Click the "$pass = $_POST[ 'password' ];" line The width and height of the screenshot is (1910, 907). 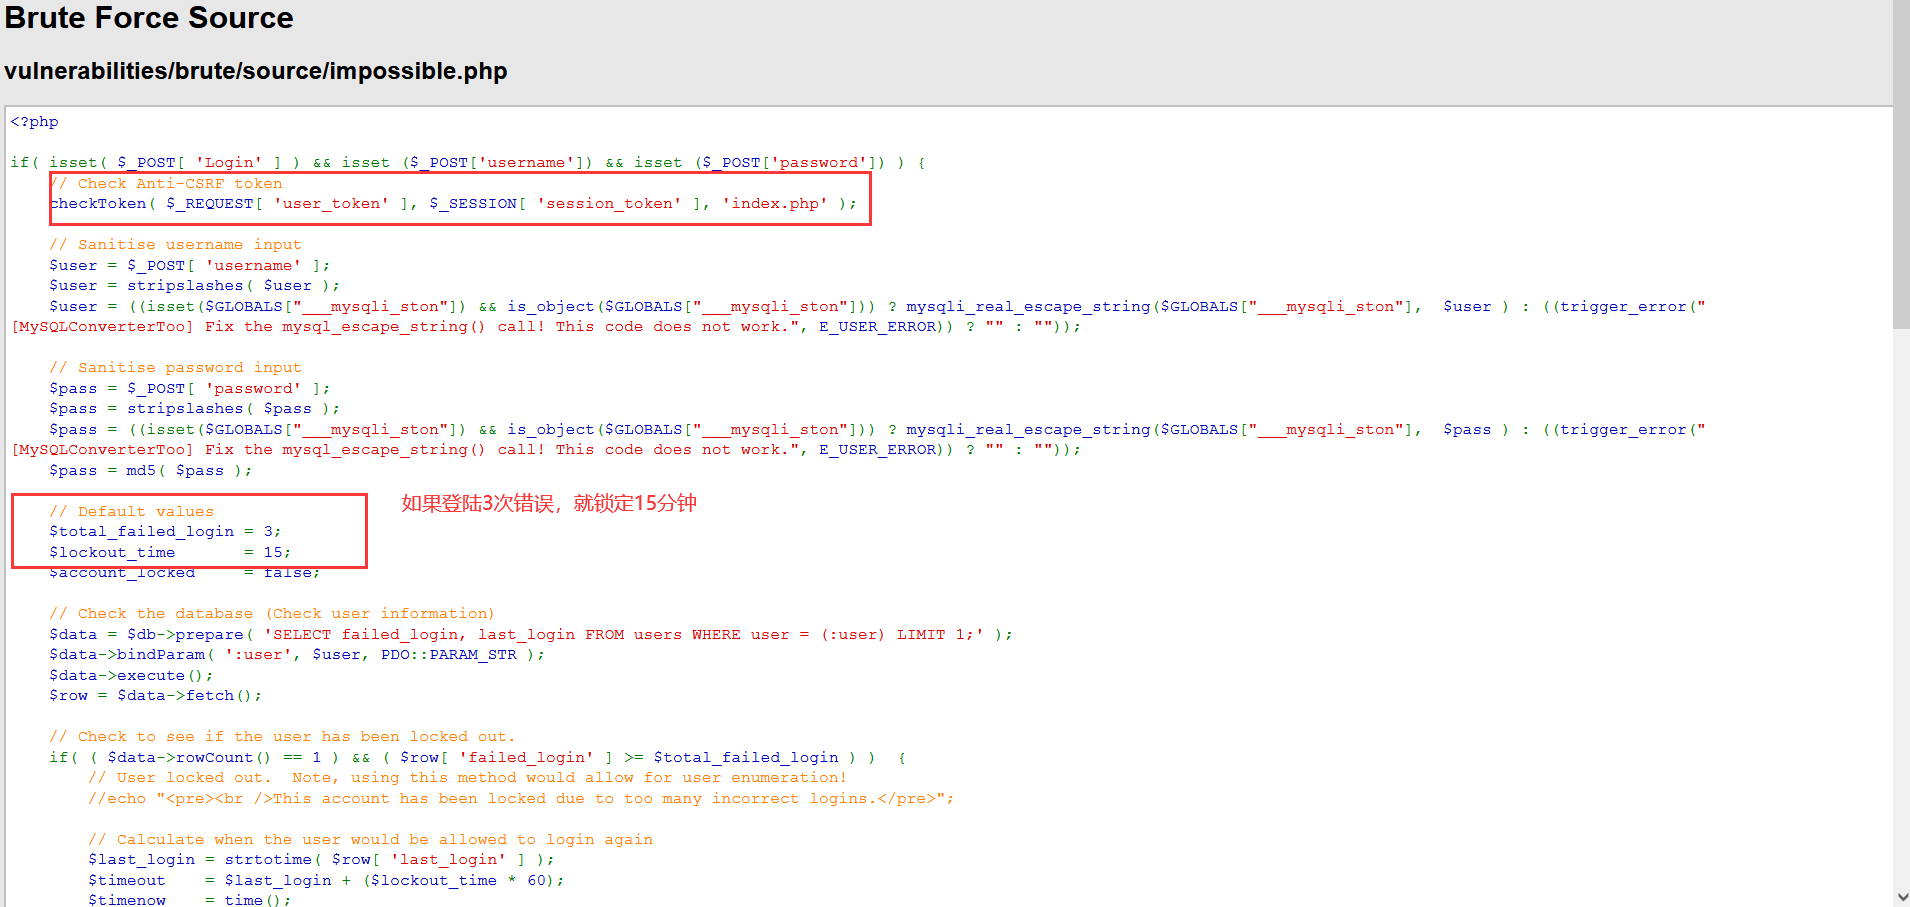(x=190, y=389)
